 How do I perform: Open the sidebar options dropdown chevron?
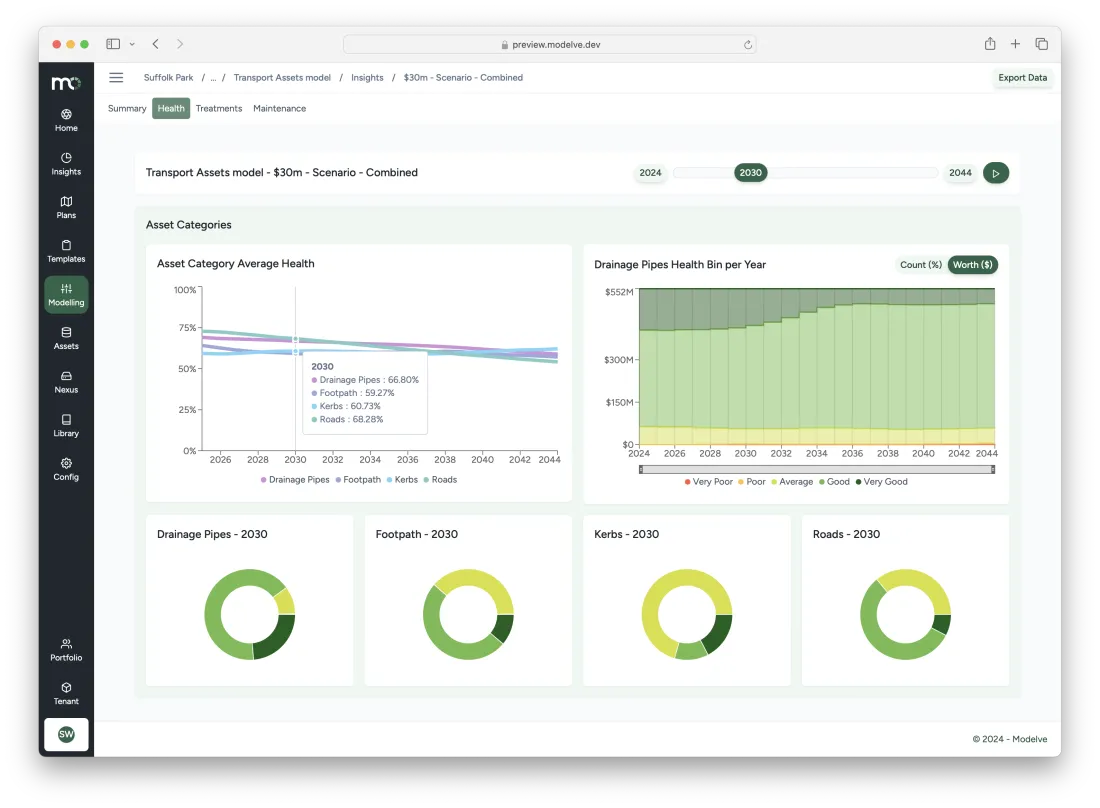pos(132,44)
